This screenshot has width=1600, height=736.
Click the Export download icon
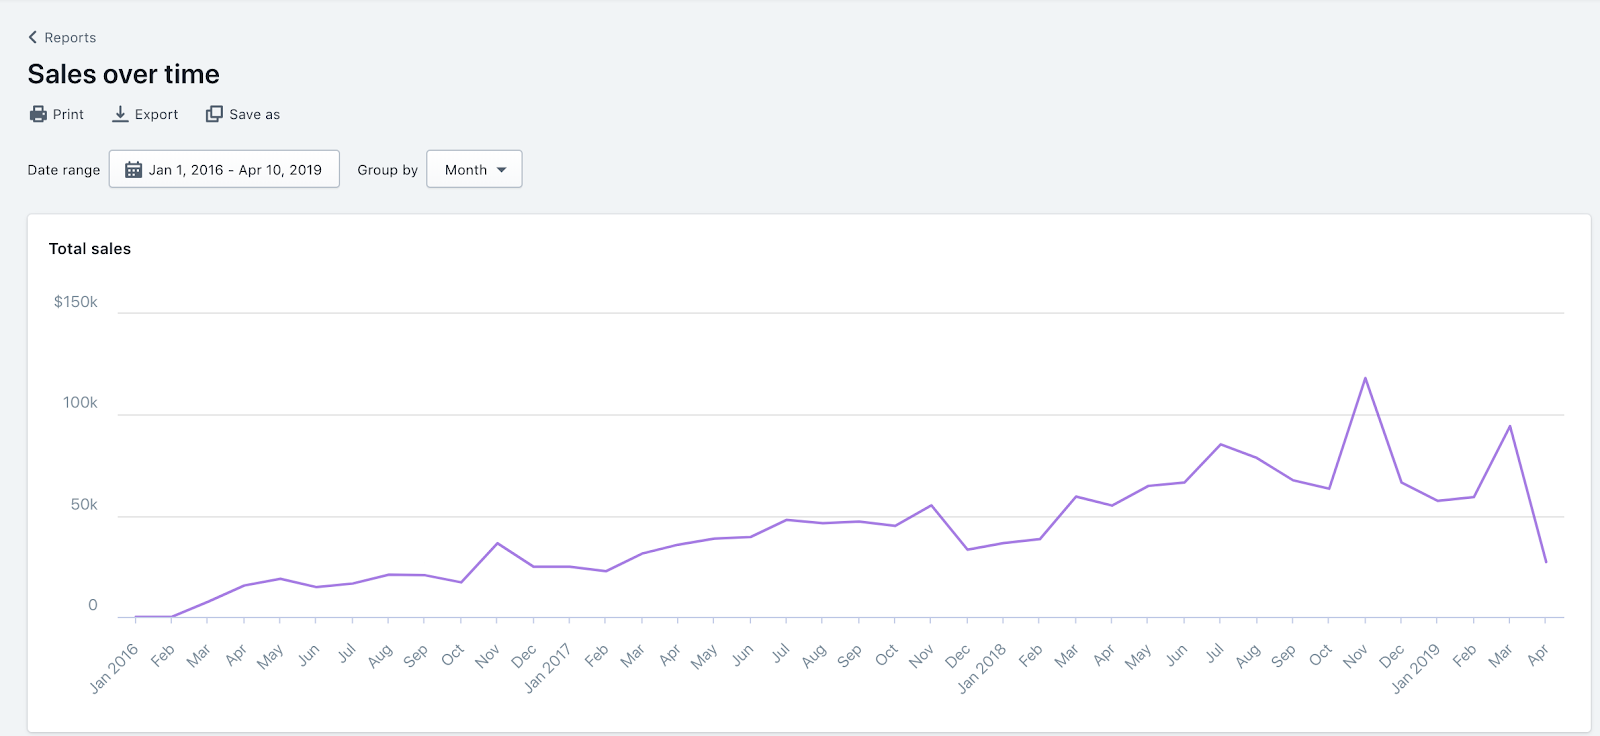point(120,114)
